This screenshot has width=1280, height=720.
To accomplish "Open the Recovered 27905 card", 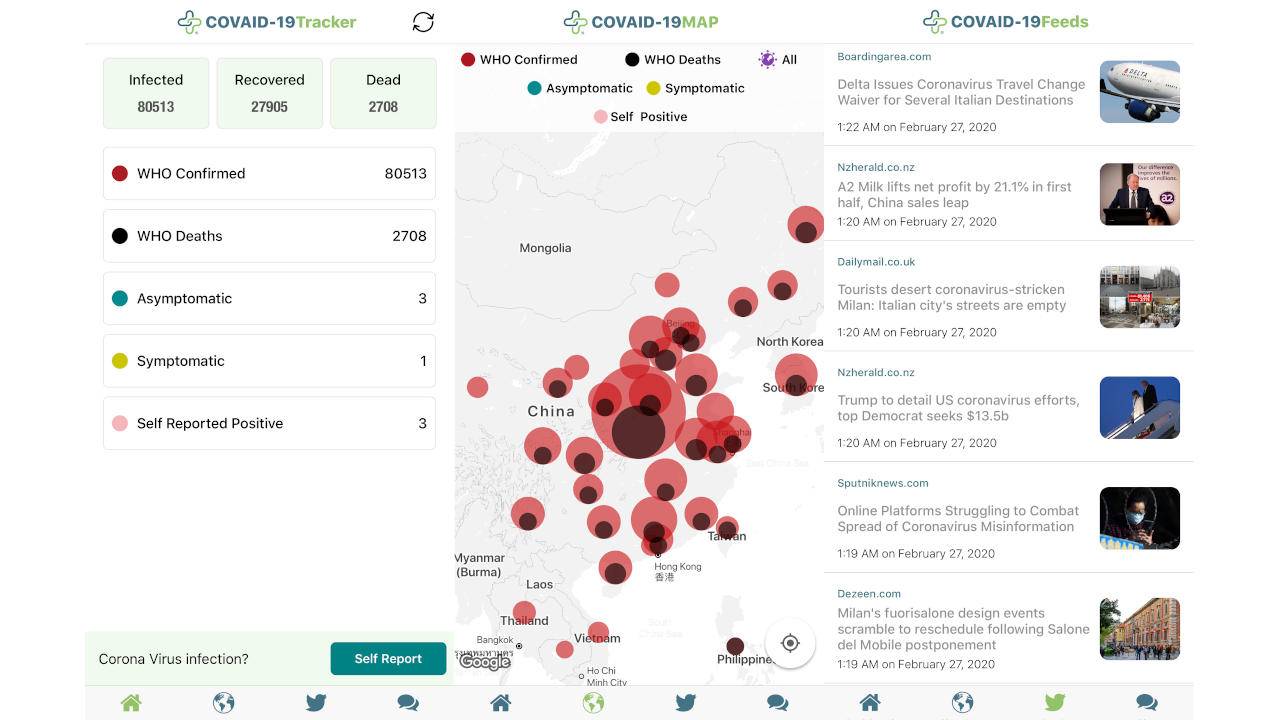I will point(270,93).
